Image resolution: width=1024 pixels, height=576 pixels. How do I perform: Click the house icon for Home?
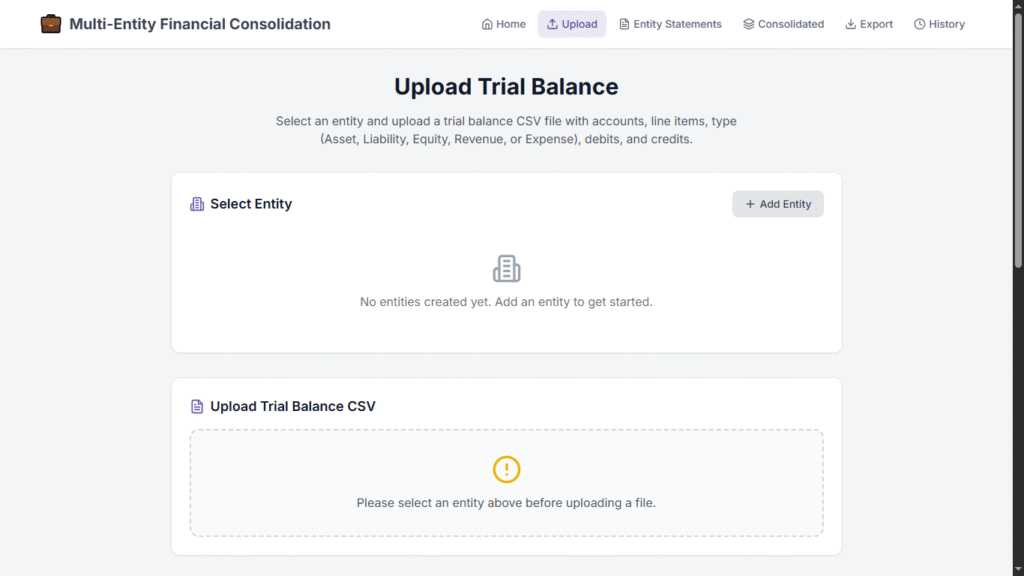click(x=487, y=24)
